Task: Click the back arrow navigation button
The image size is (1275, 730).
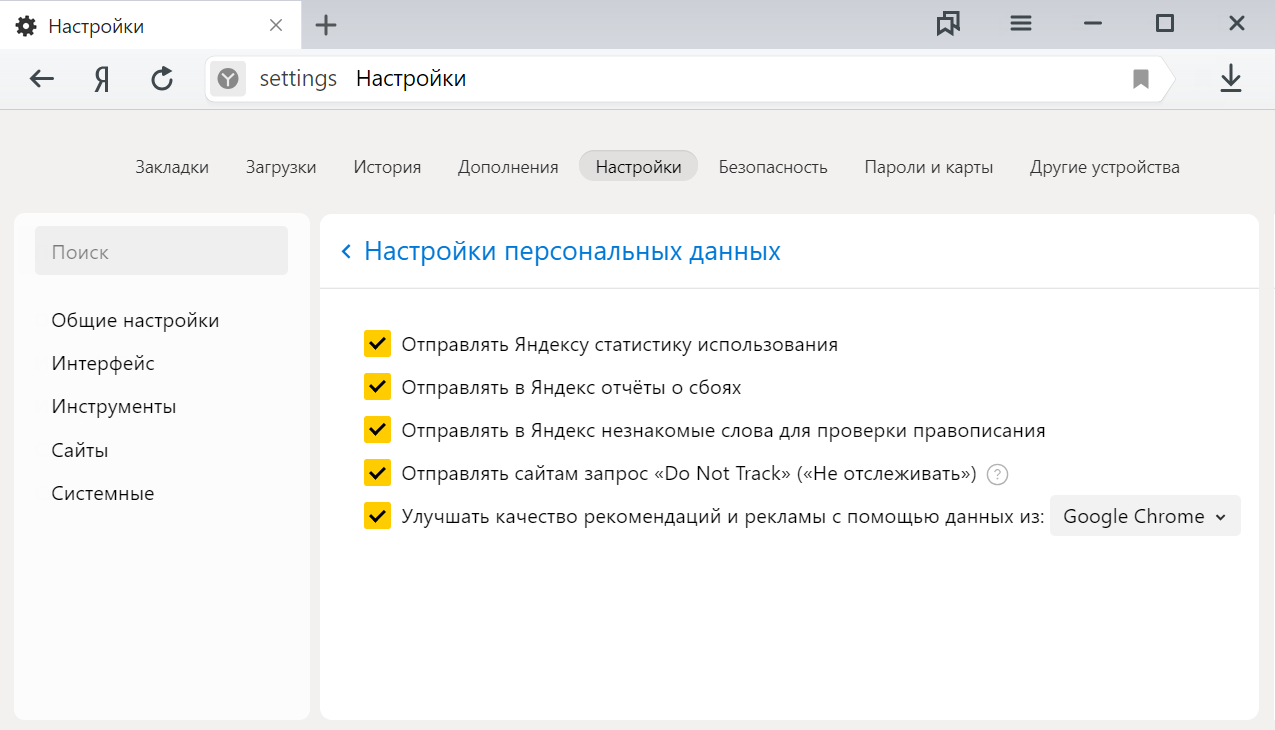Action: pos(42,79)
